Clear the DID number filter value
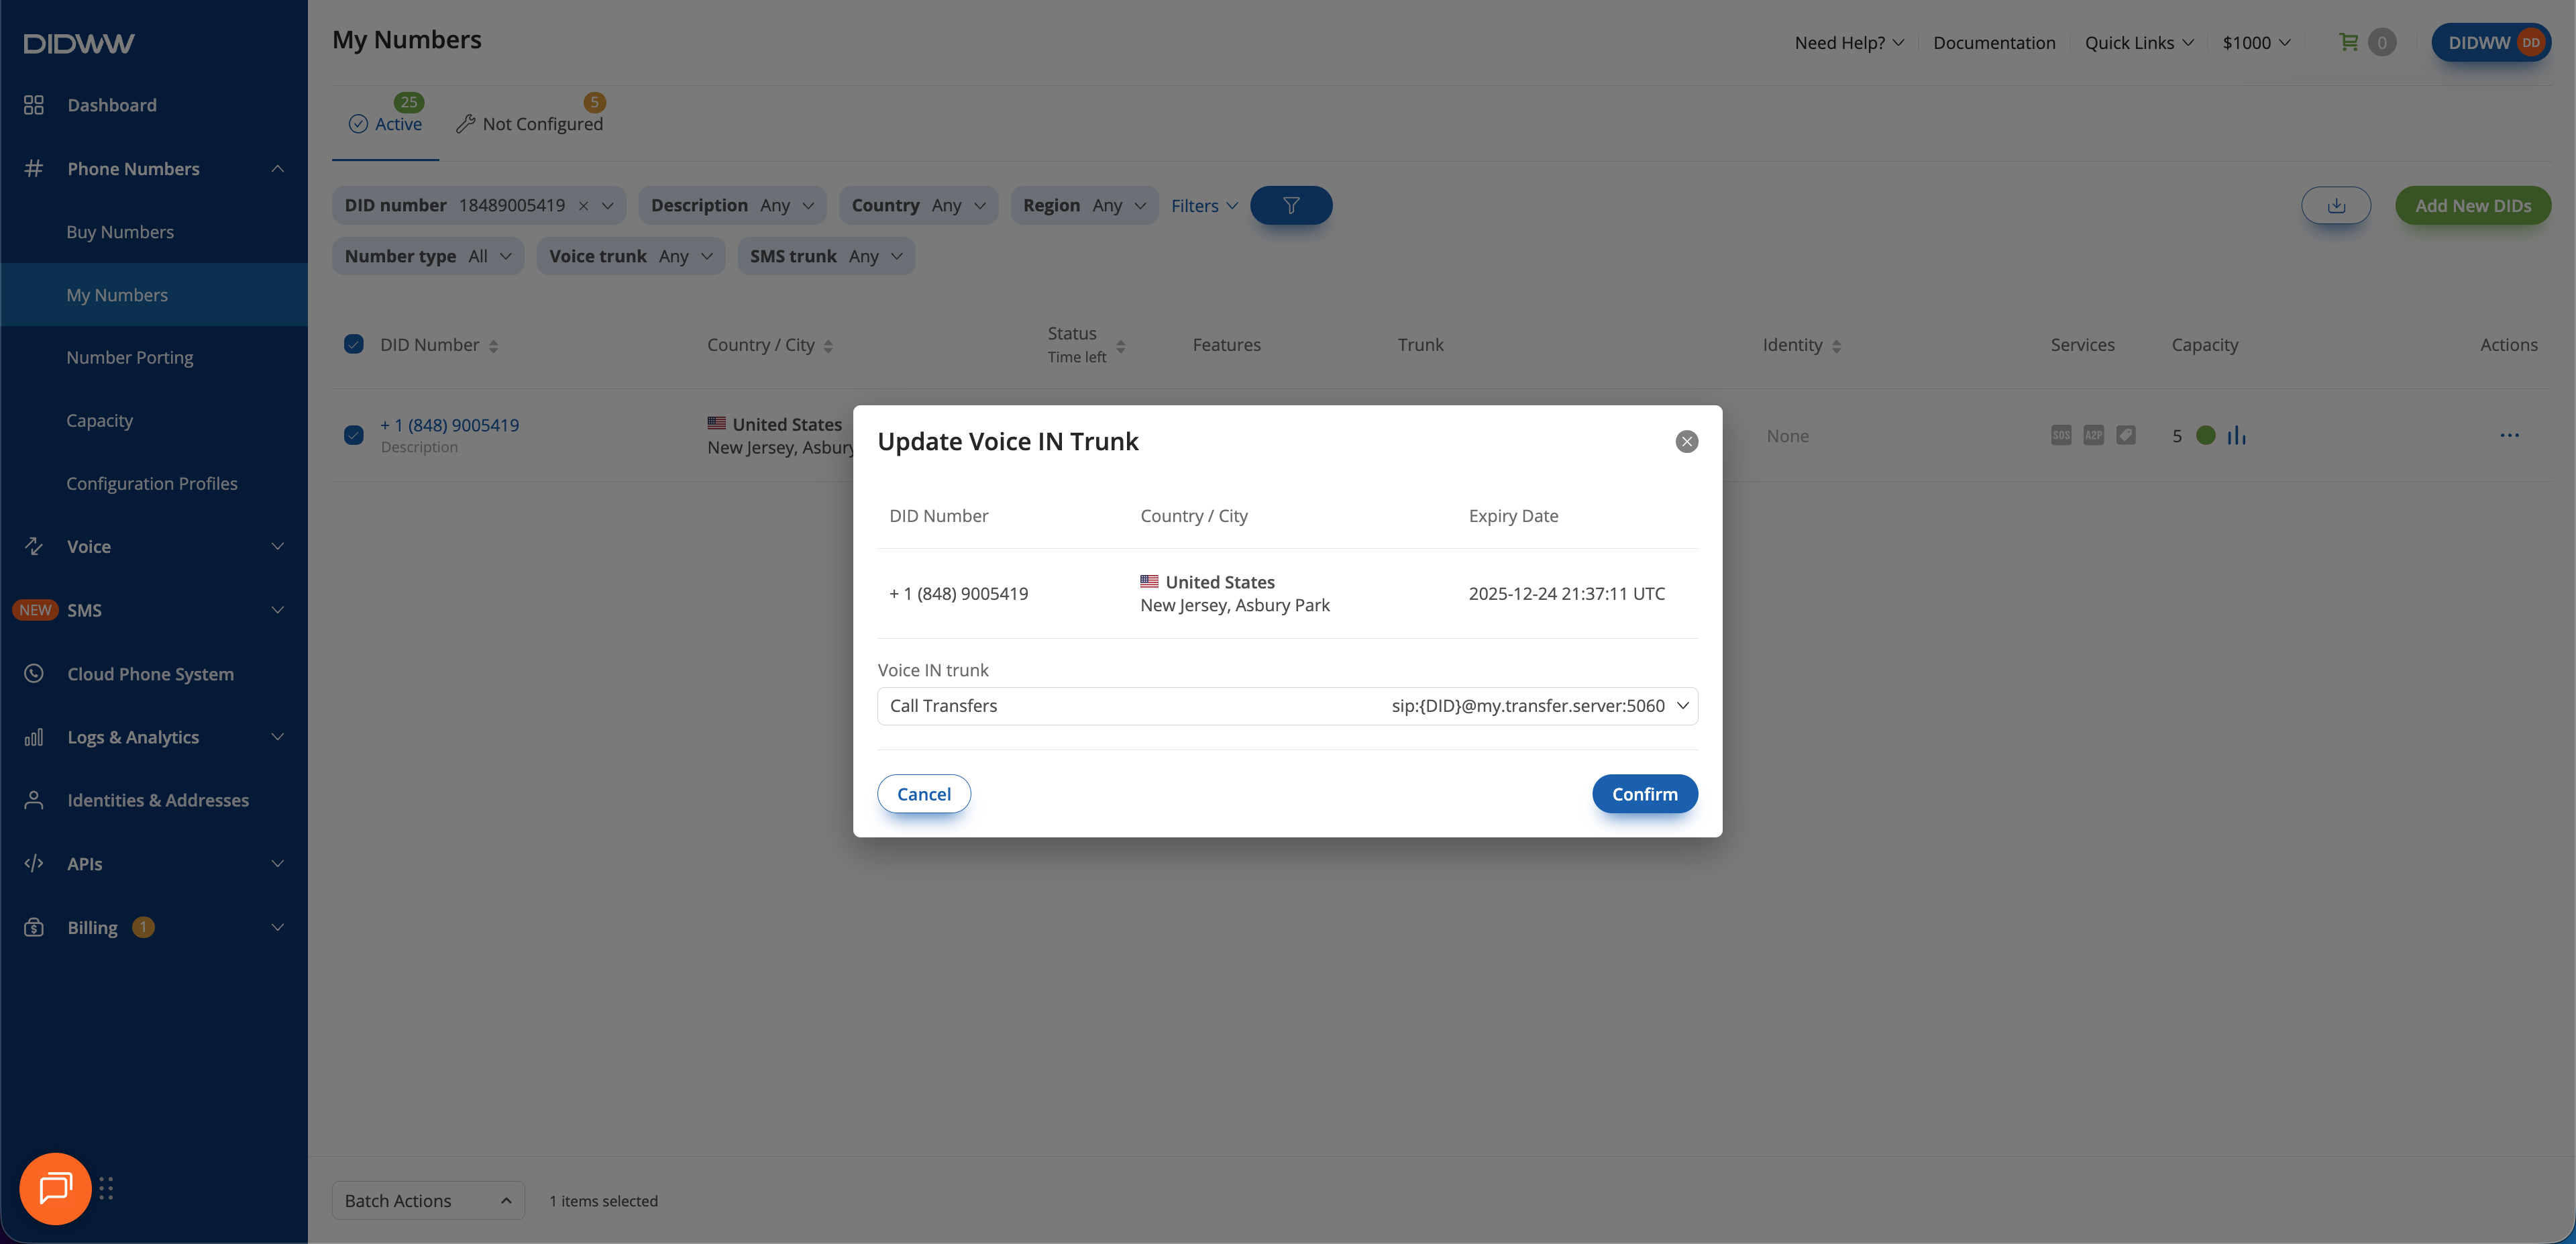The image size is (2576, 1244). coord(583,205)
